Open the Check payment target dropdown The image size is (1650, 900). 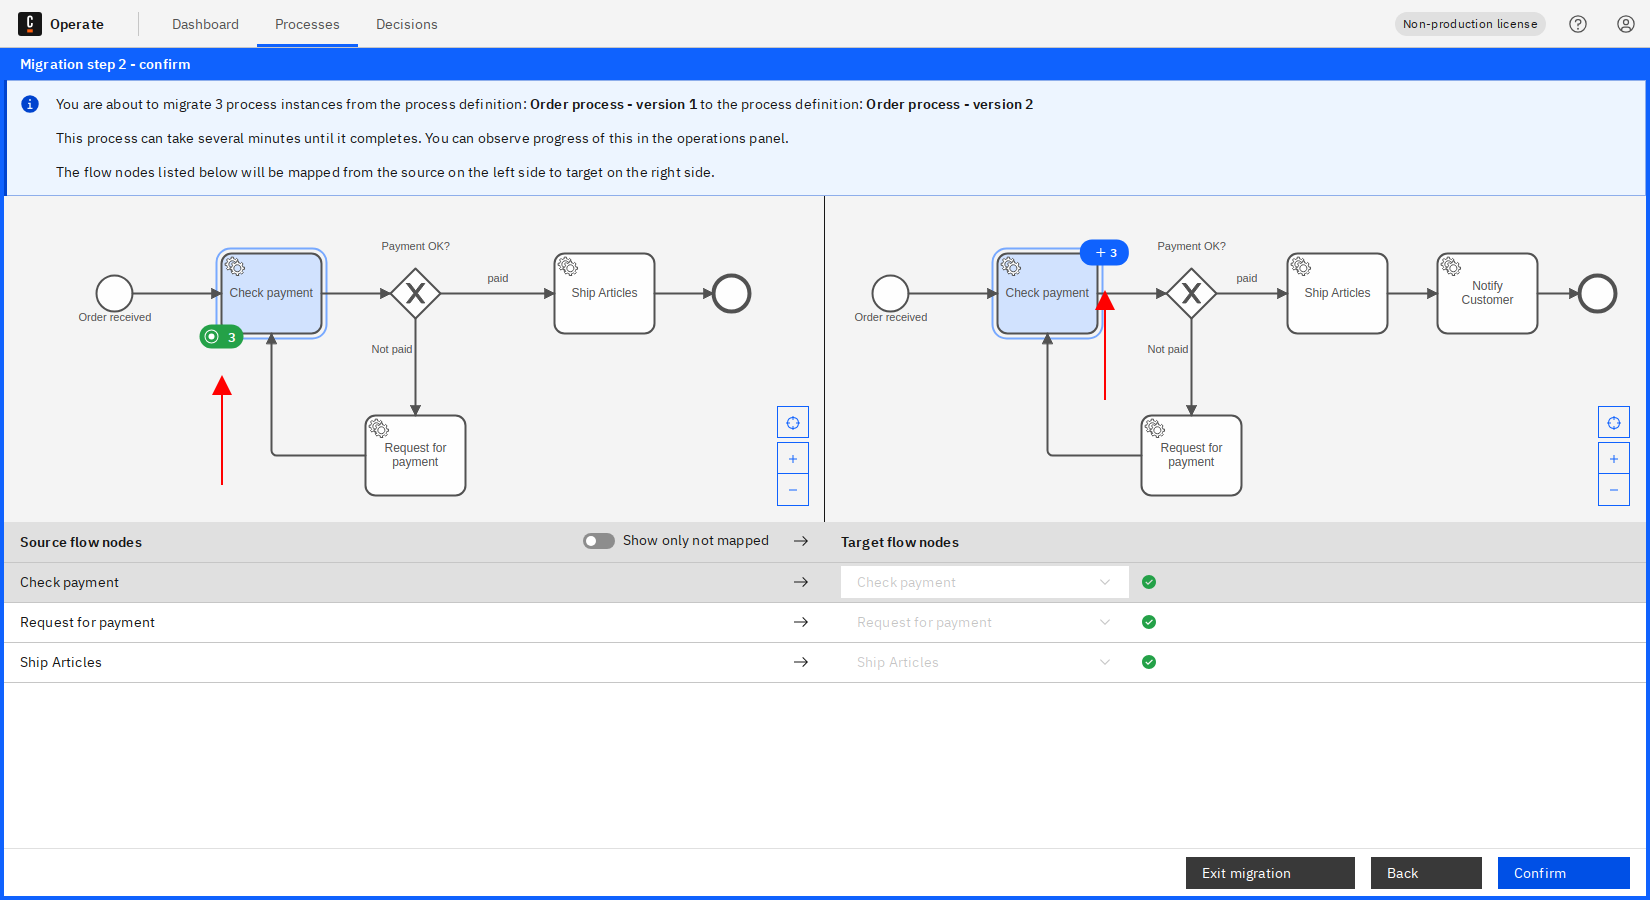pyautogui.click(x=984, y=582)
